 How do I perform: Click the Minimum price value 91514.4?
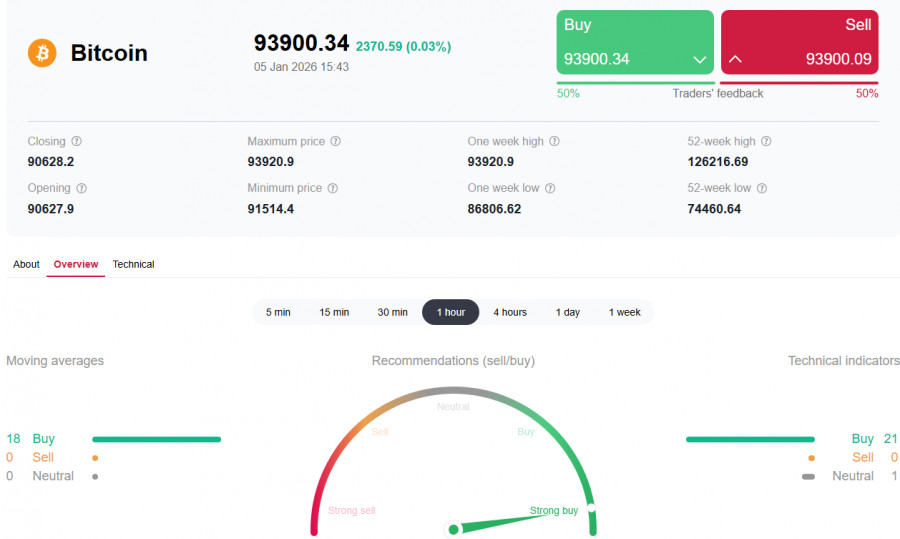pyautogui.click(x=270, y=209)
